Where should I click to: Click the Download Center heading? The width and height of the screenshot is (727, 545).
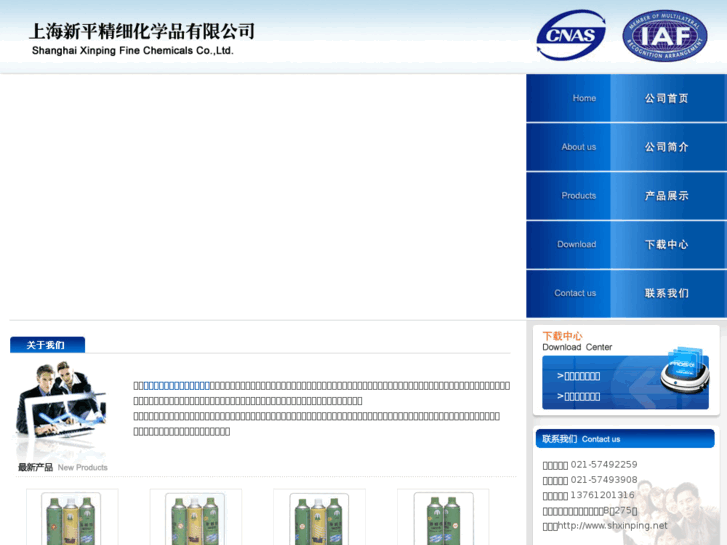(x=577, y=341)
